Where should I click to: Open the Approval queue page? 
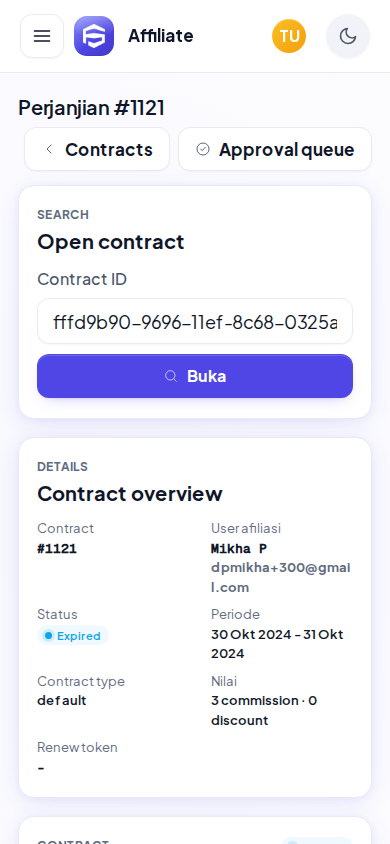pyautogui.click(x=275, y=149)
